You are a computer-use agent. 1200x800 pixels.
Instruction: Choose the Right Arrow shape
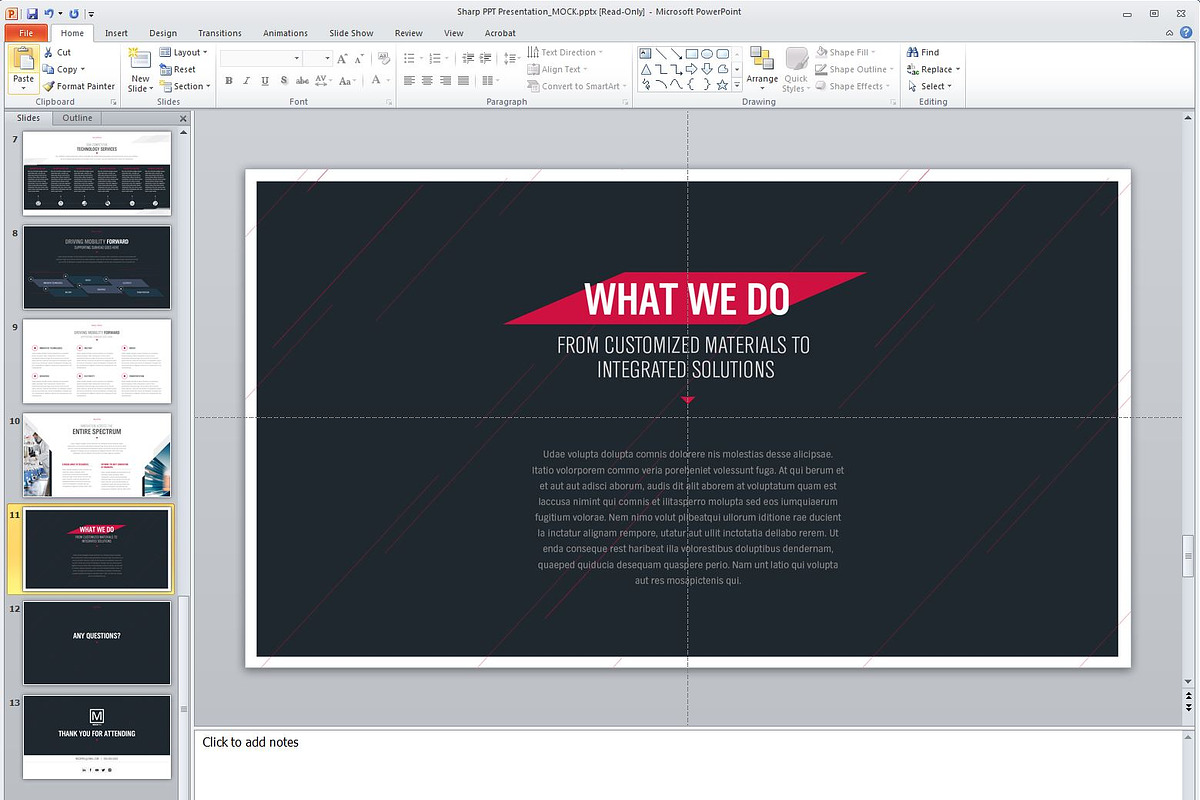tap(691, 69)
